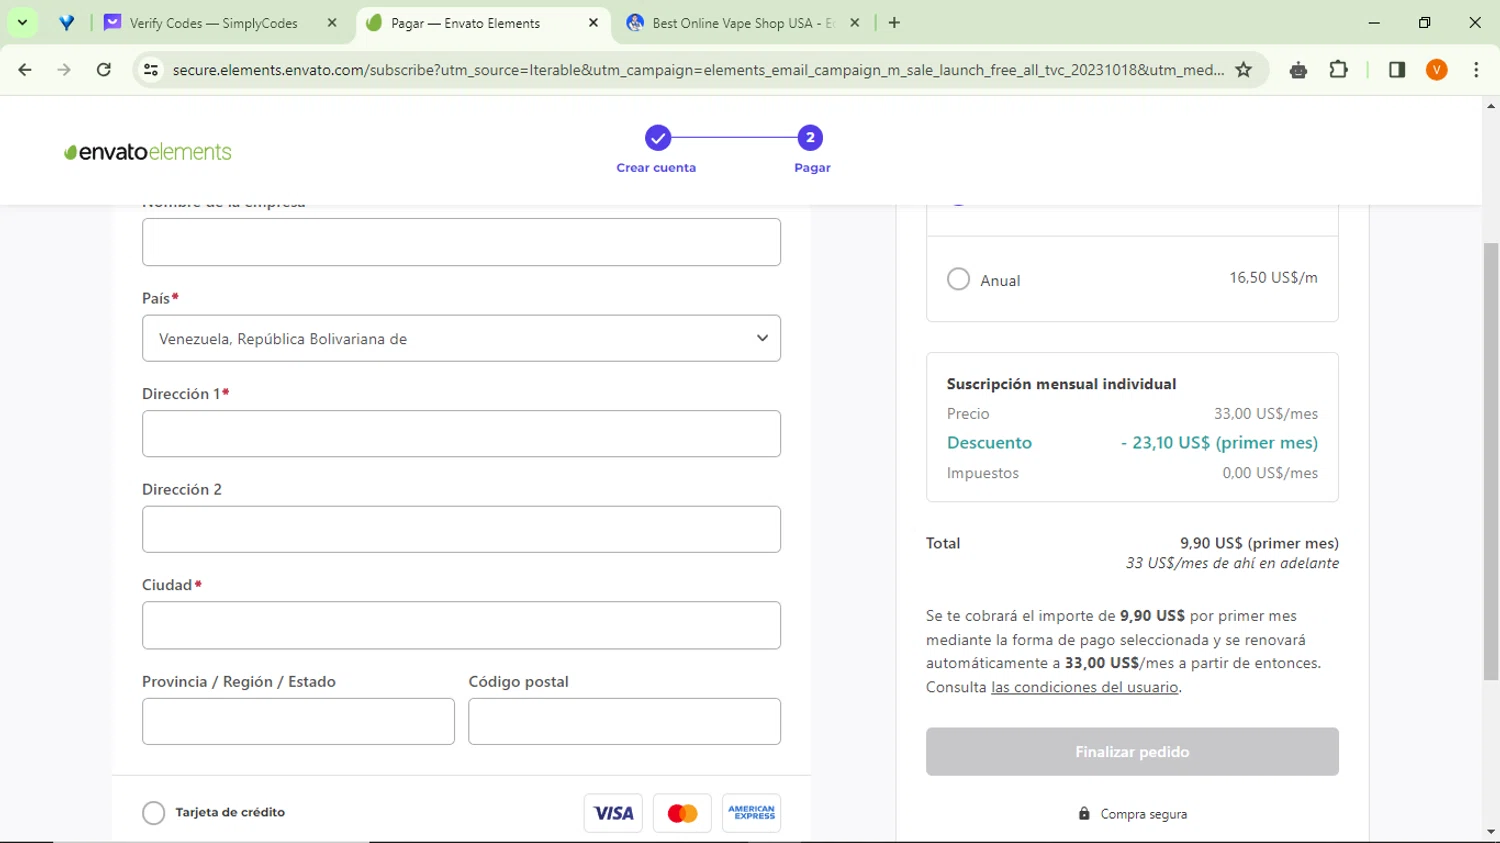1500x843 pixels.
Task: Close the Pagar Envato Elements tab
Action: coord(593,22)
